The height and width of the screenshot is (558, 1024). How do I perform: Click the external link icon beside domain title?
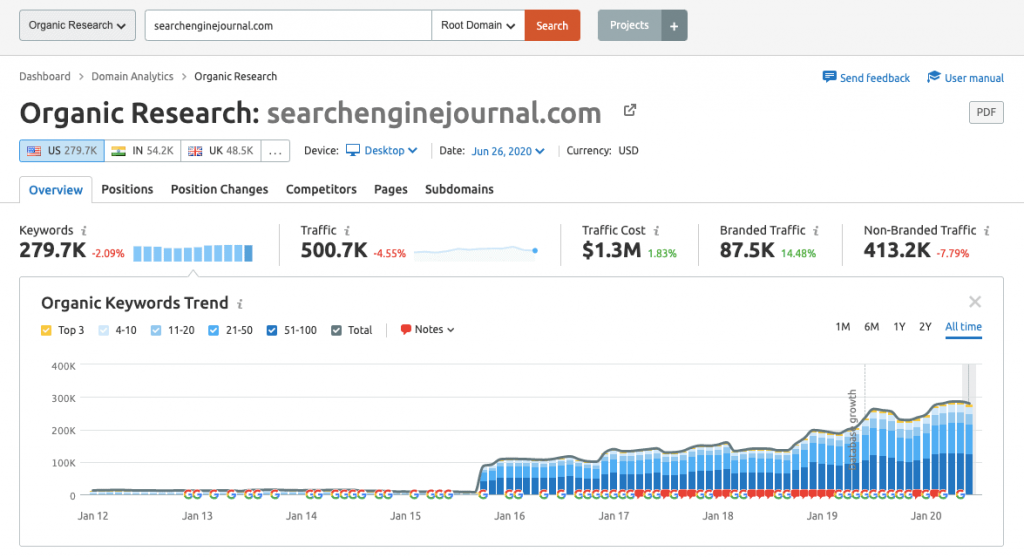pos(629,110)
